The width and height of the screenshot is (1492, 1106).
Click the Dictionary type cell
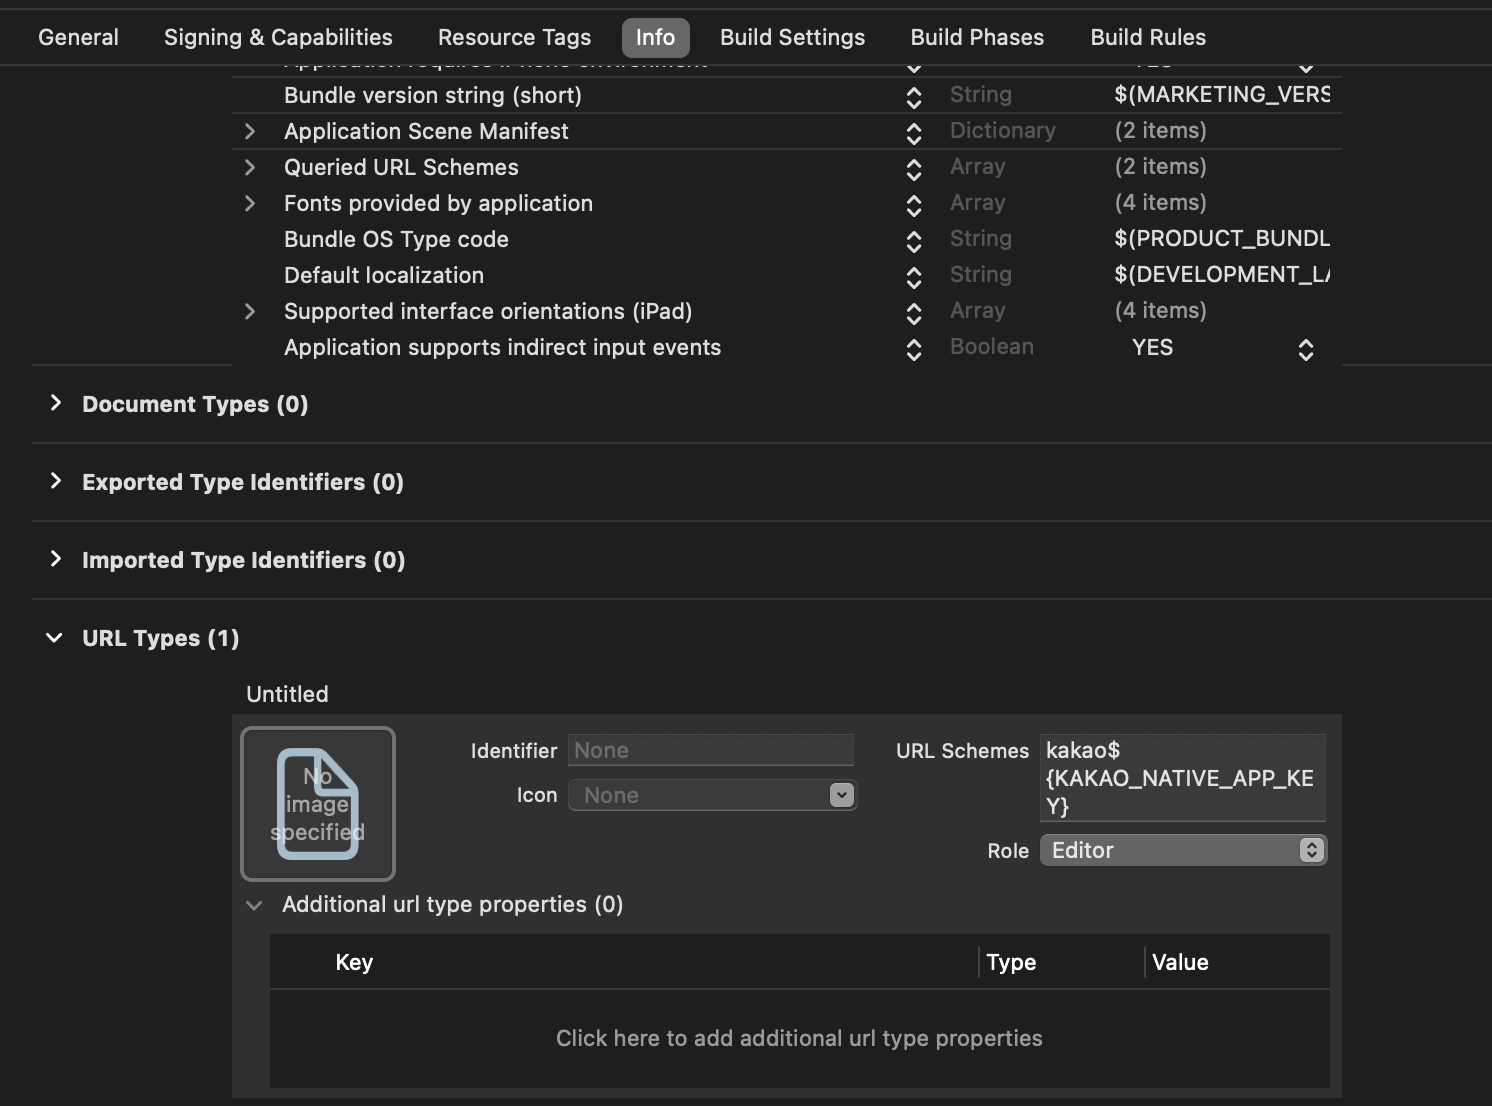pos(1003,131)
